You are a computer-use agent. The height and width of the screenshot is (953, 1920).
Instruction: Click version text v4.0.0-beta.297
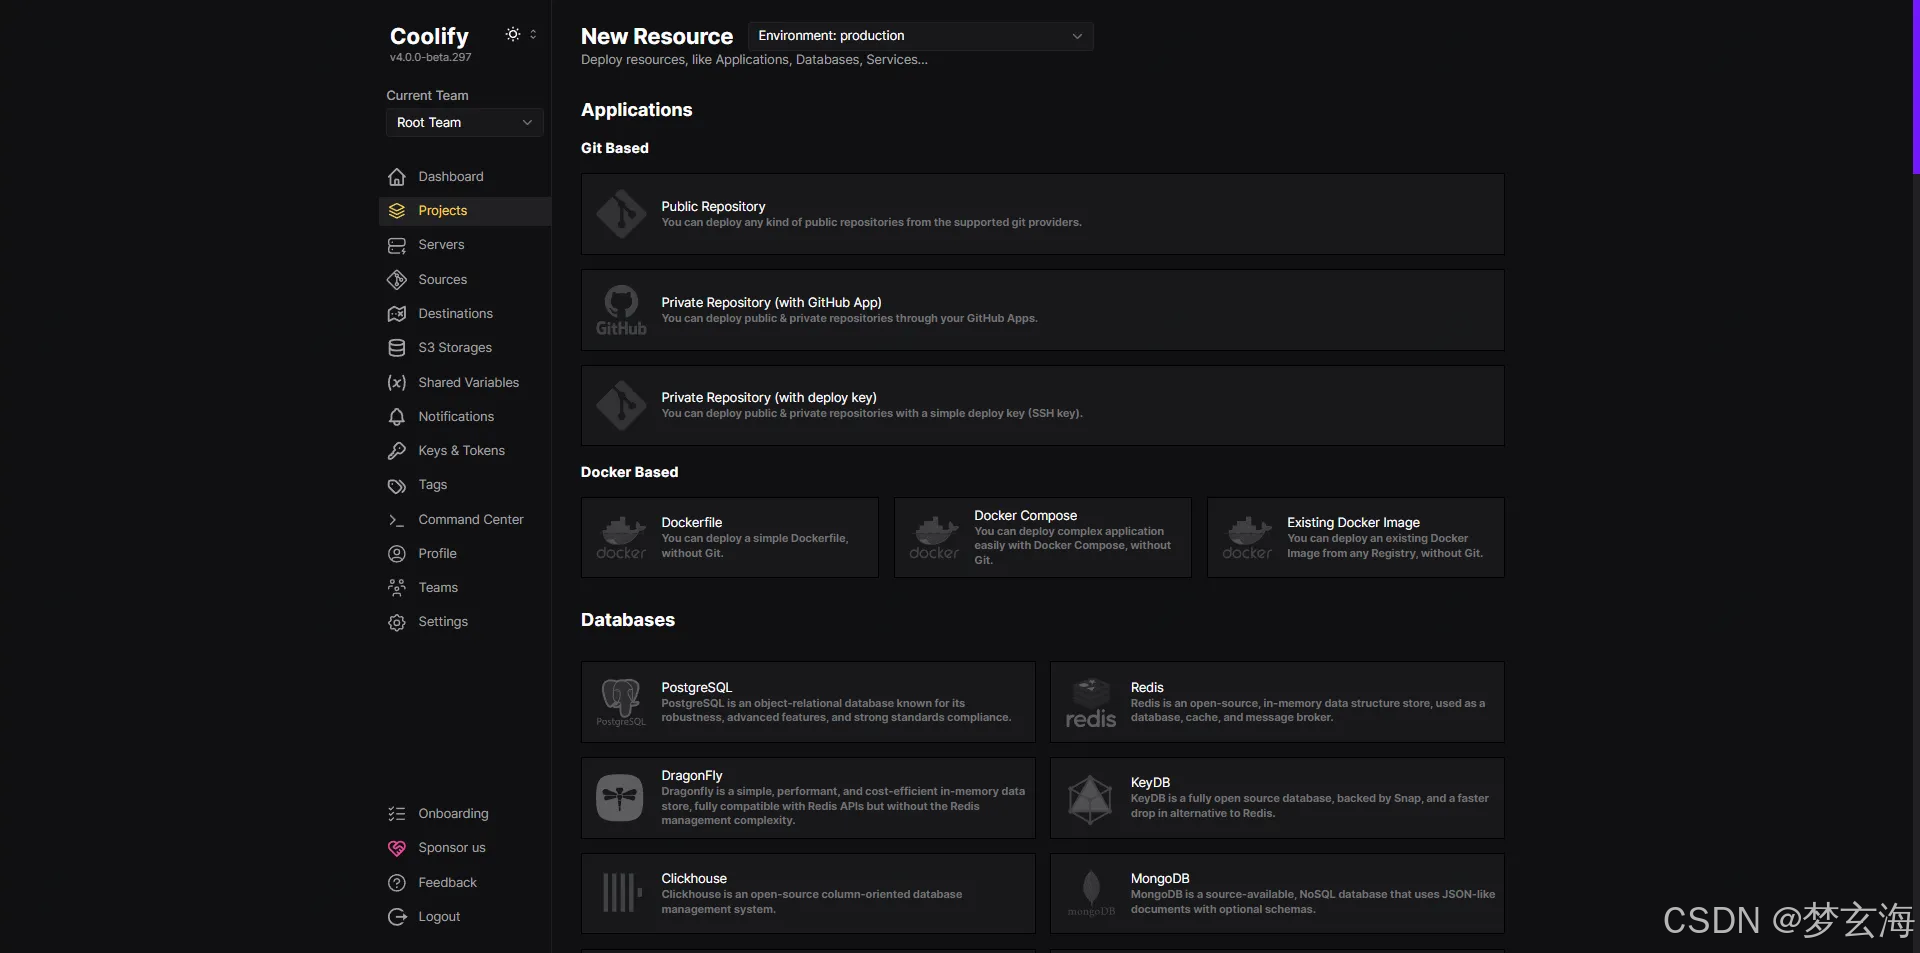pyautogui.click(x=431, y=58)
